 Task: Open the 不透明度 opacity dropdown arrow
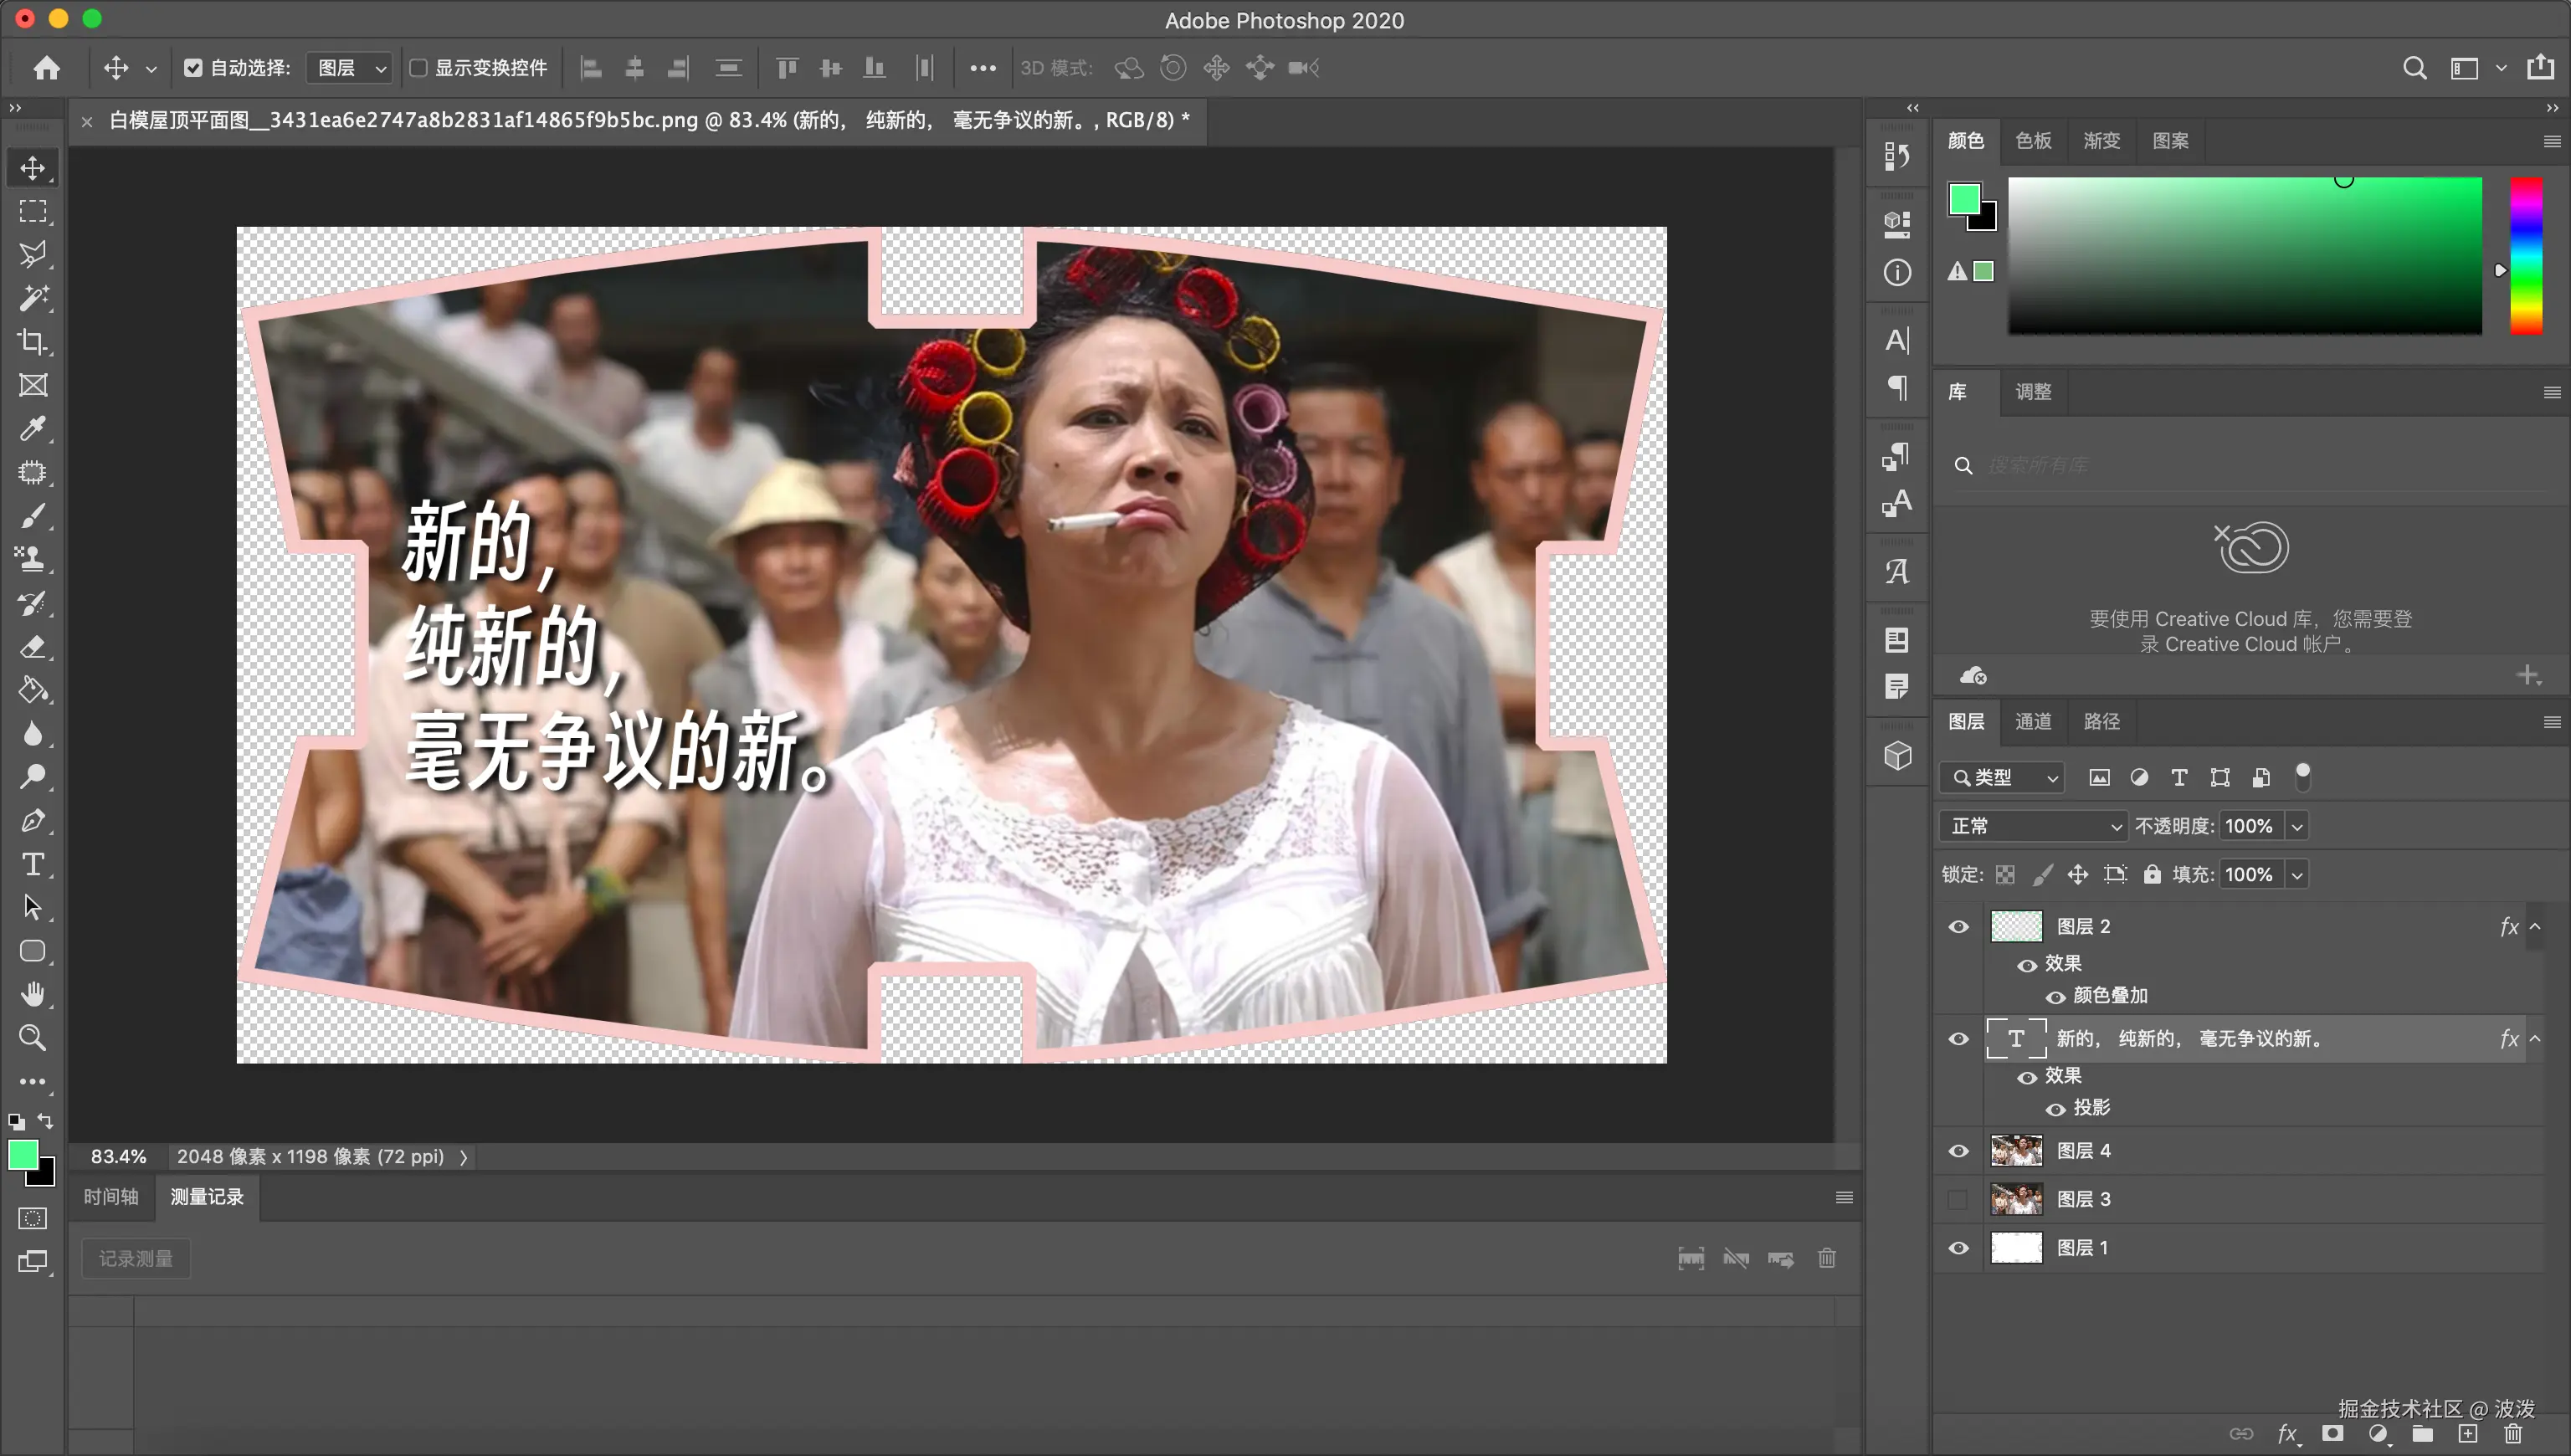tap(2297, 826)
